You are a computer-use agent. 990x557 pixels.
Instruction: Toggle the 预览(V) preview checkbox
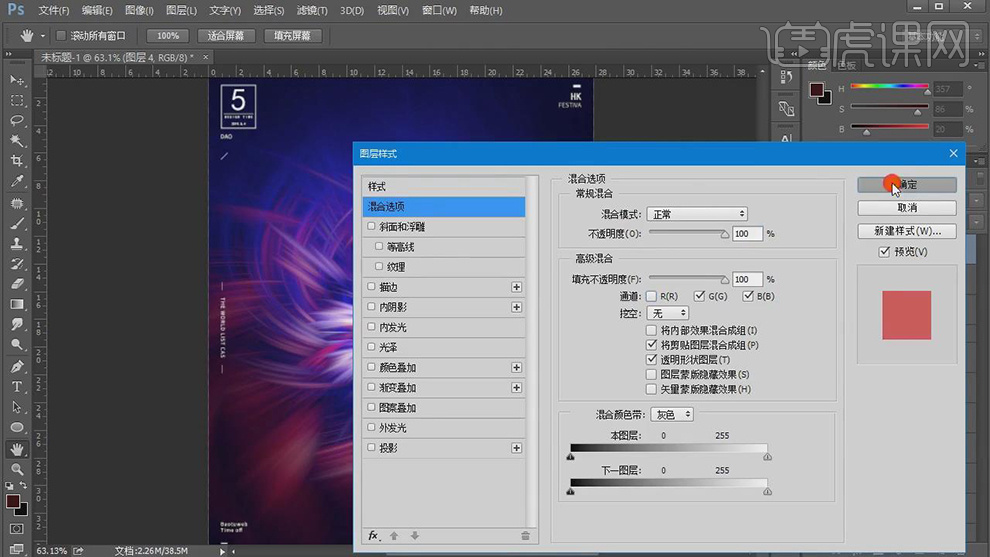884,252
